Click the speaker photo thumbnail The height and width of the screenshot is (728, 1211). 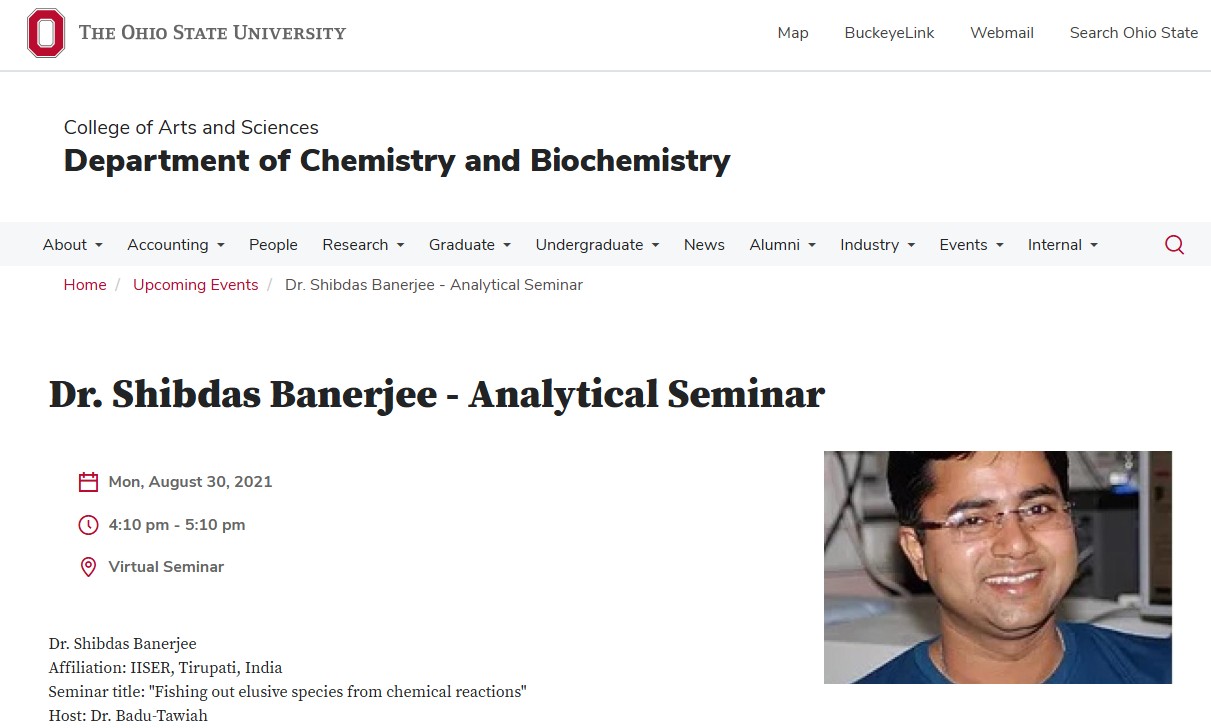click(x=997, y=567)
